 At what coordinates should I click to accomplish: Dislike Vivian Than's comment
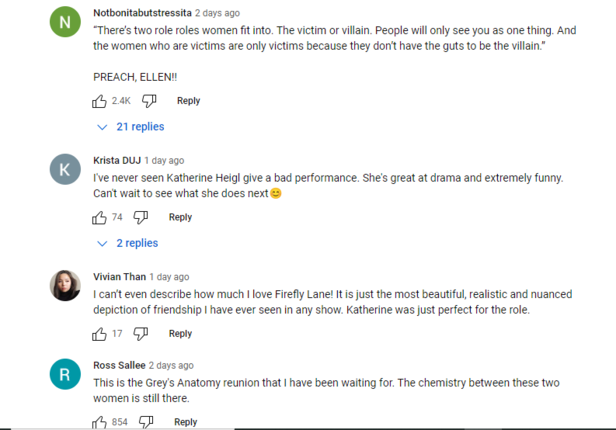click(141, 333)
